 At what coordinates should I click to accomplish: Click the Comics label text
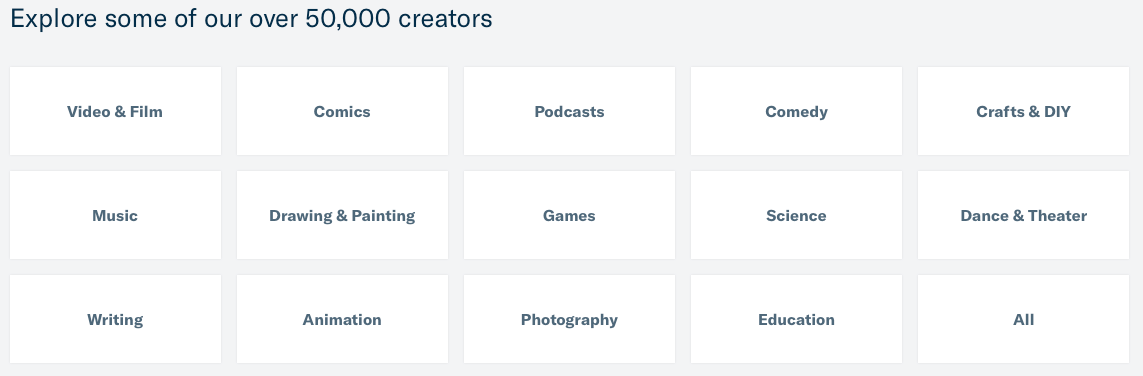342,111
